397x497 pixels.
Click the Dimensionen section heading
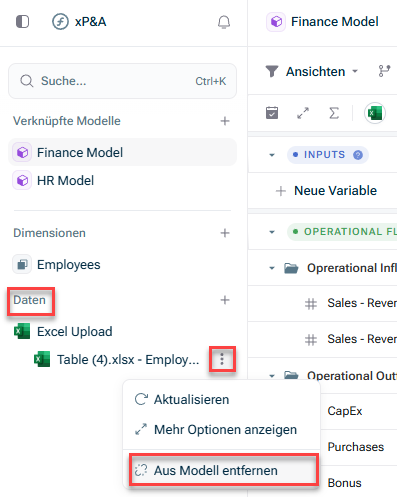click(x=49, y=233)
